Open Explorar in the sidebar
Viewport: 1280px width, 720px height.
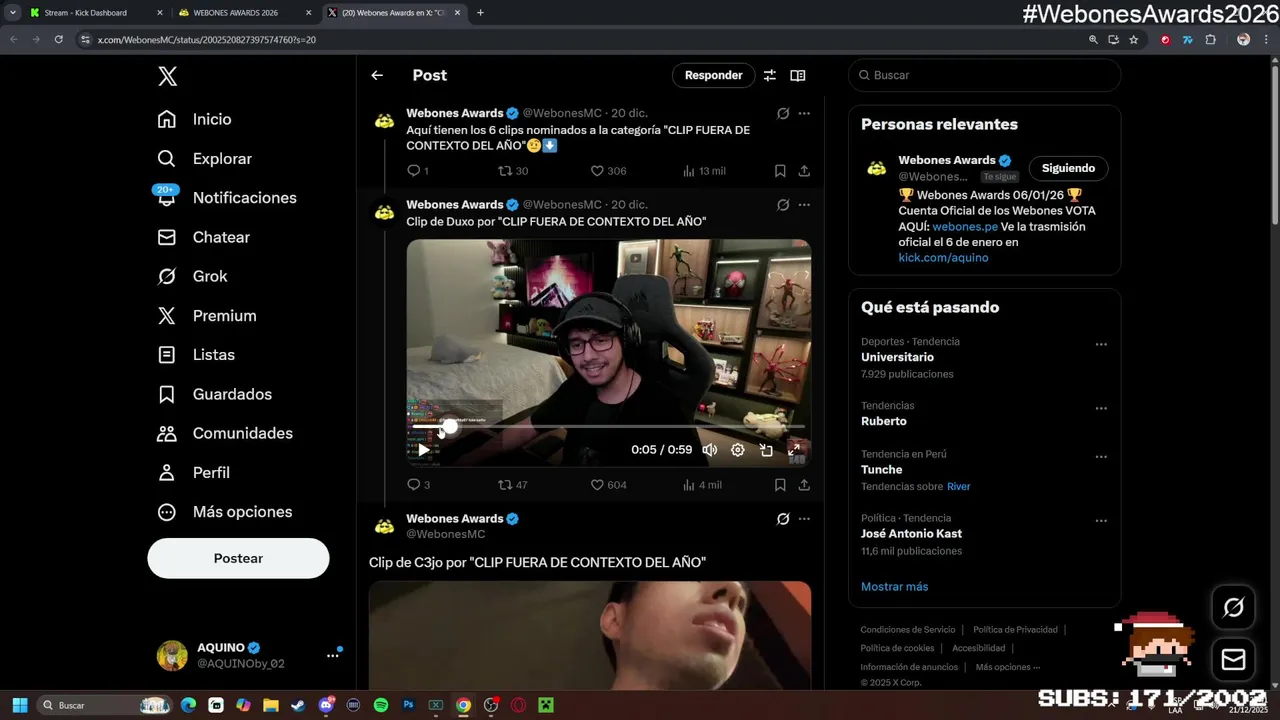pos(205,159)
